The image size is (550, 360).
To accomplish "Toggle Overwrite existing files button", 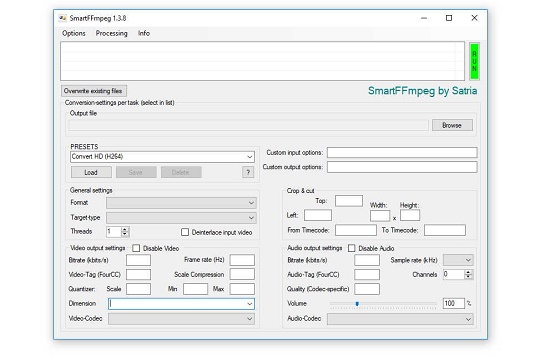I will [94, 91].
